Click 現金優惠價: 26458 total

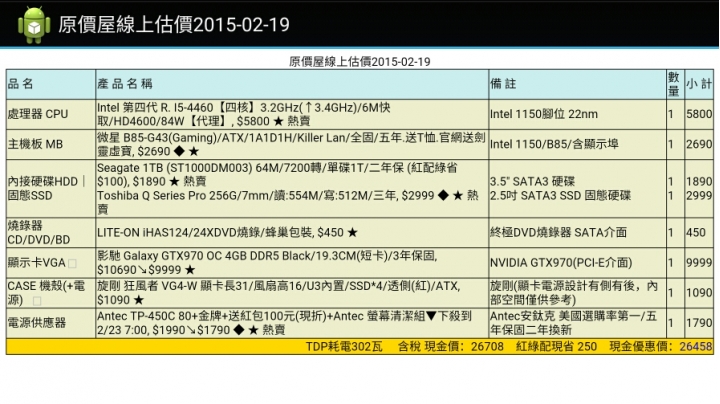pyautogui.click(x=661, y=347)
